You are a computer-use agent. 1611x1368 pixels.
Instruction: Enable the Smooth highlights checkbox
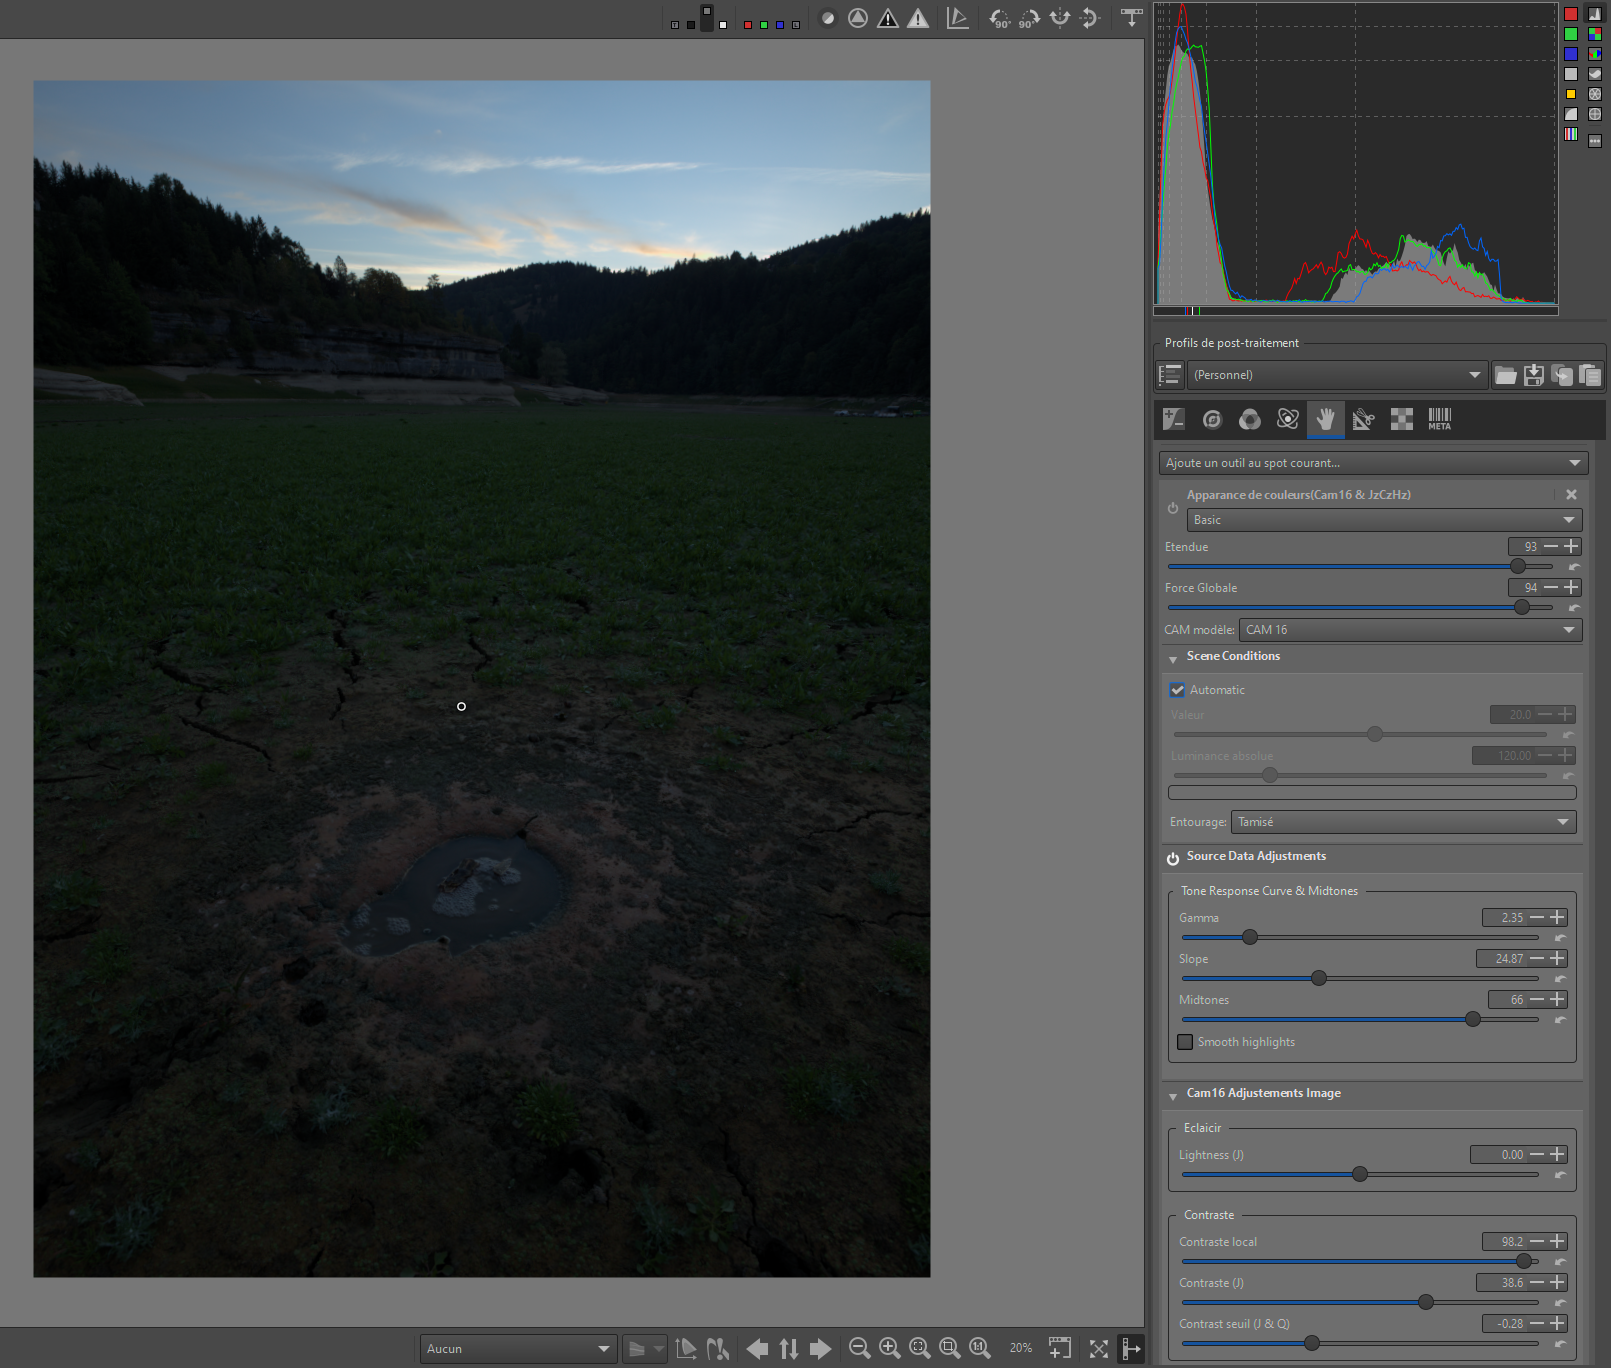coord(1186,1042)
